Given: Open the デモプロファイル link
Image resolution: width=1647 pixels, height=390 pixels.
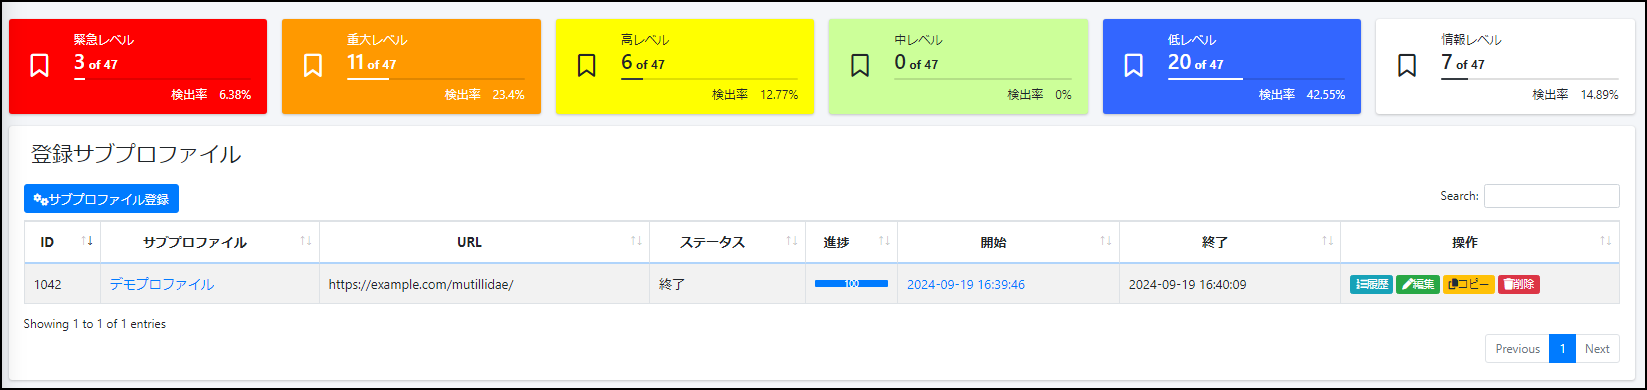Looking at the screenshot, I should 161,284.
